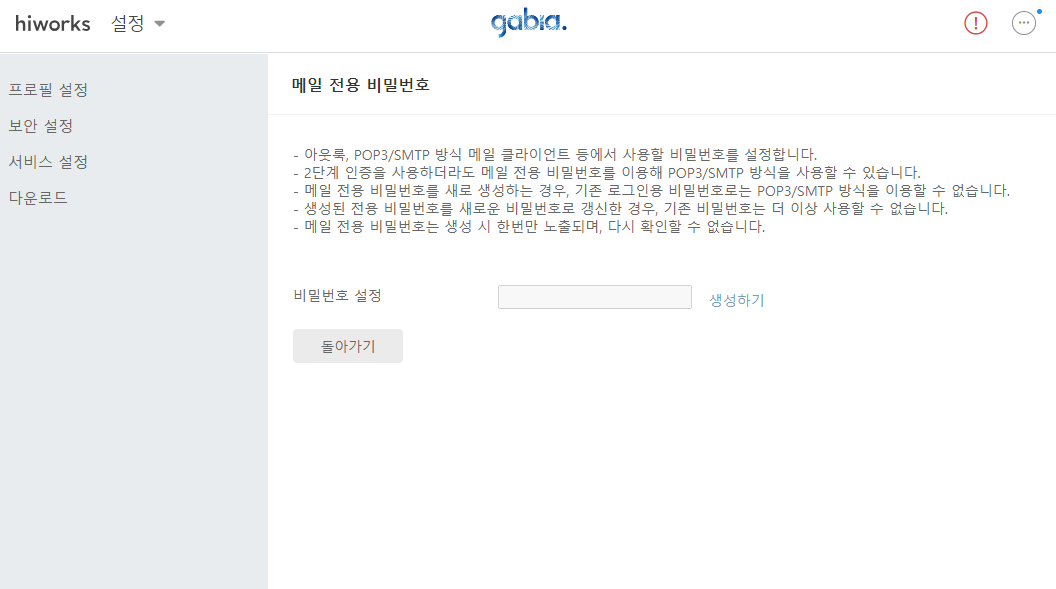
Task: Click the red exclamation alert icon
Action: [975, 24]
